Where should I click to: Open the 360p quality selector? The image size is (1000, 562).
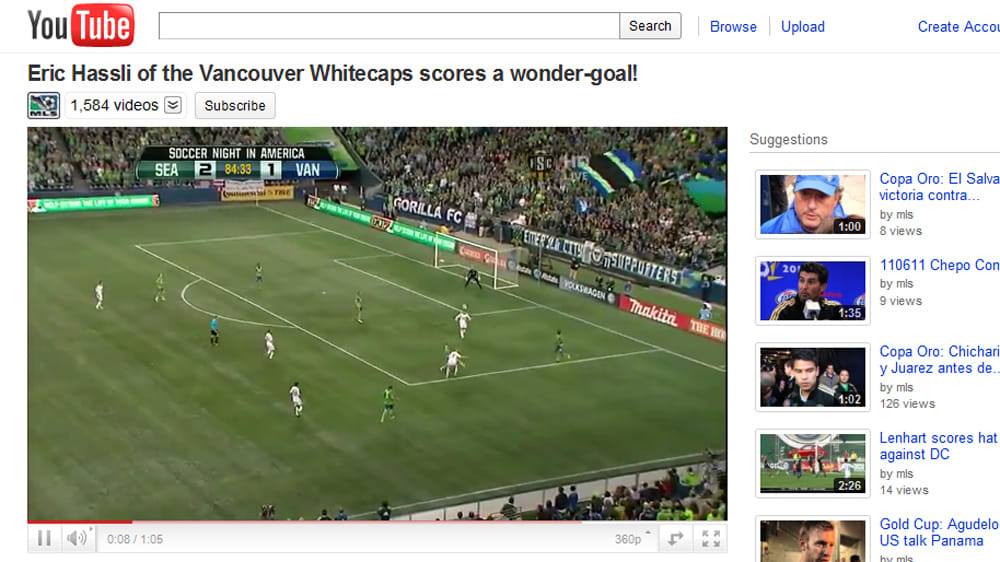tap(633, 539)
